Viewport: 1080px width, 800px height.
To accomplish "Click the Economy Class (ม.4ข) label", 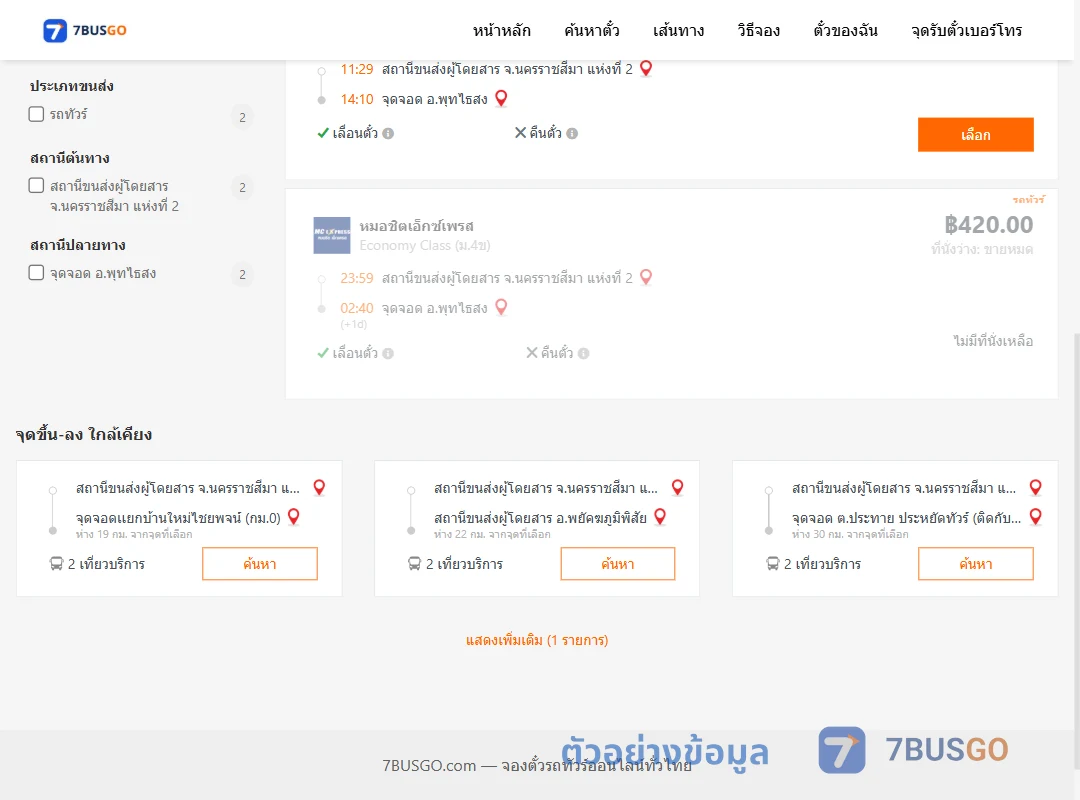I will click(x=424, y=245).
